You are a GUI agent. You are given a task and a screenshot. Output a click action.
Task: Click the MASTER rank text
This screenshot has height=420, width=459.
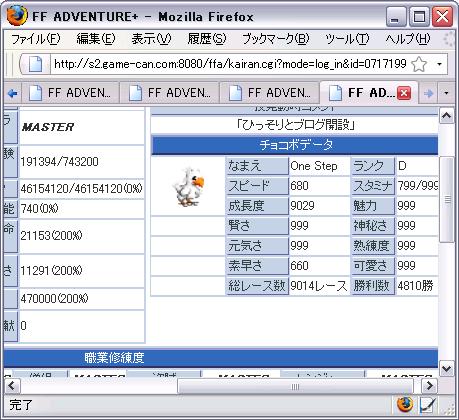[x=48, y=127]
